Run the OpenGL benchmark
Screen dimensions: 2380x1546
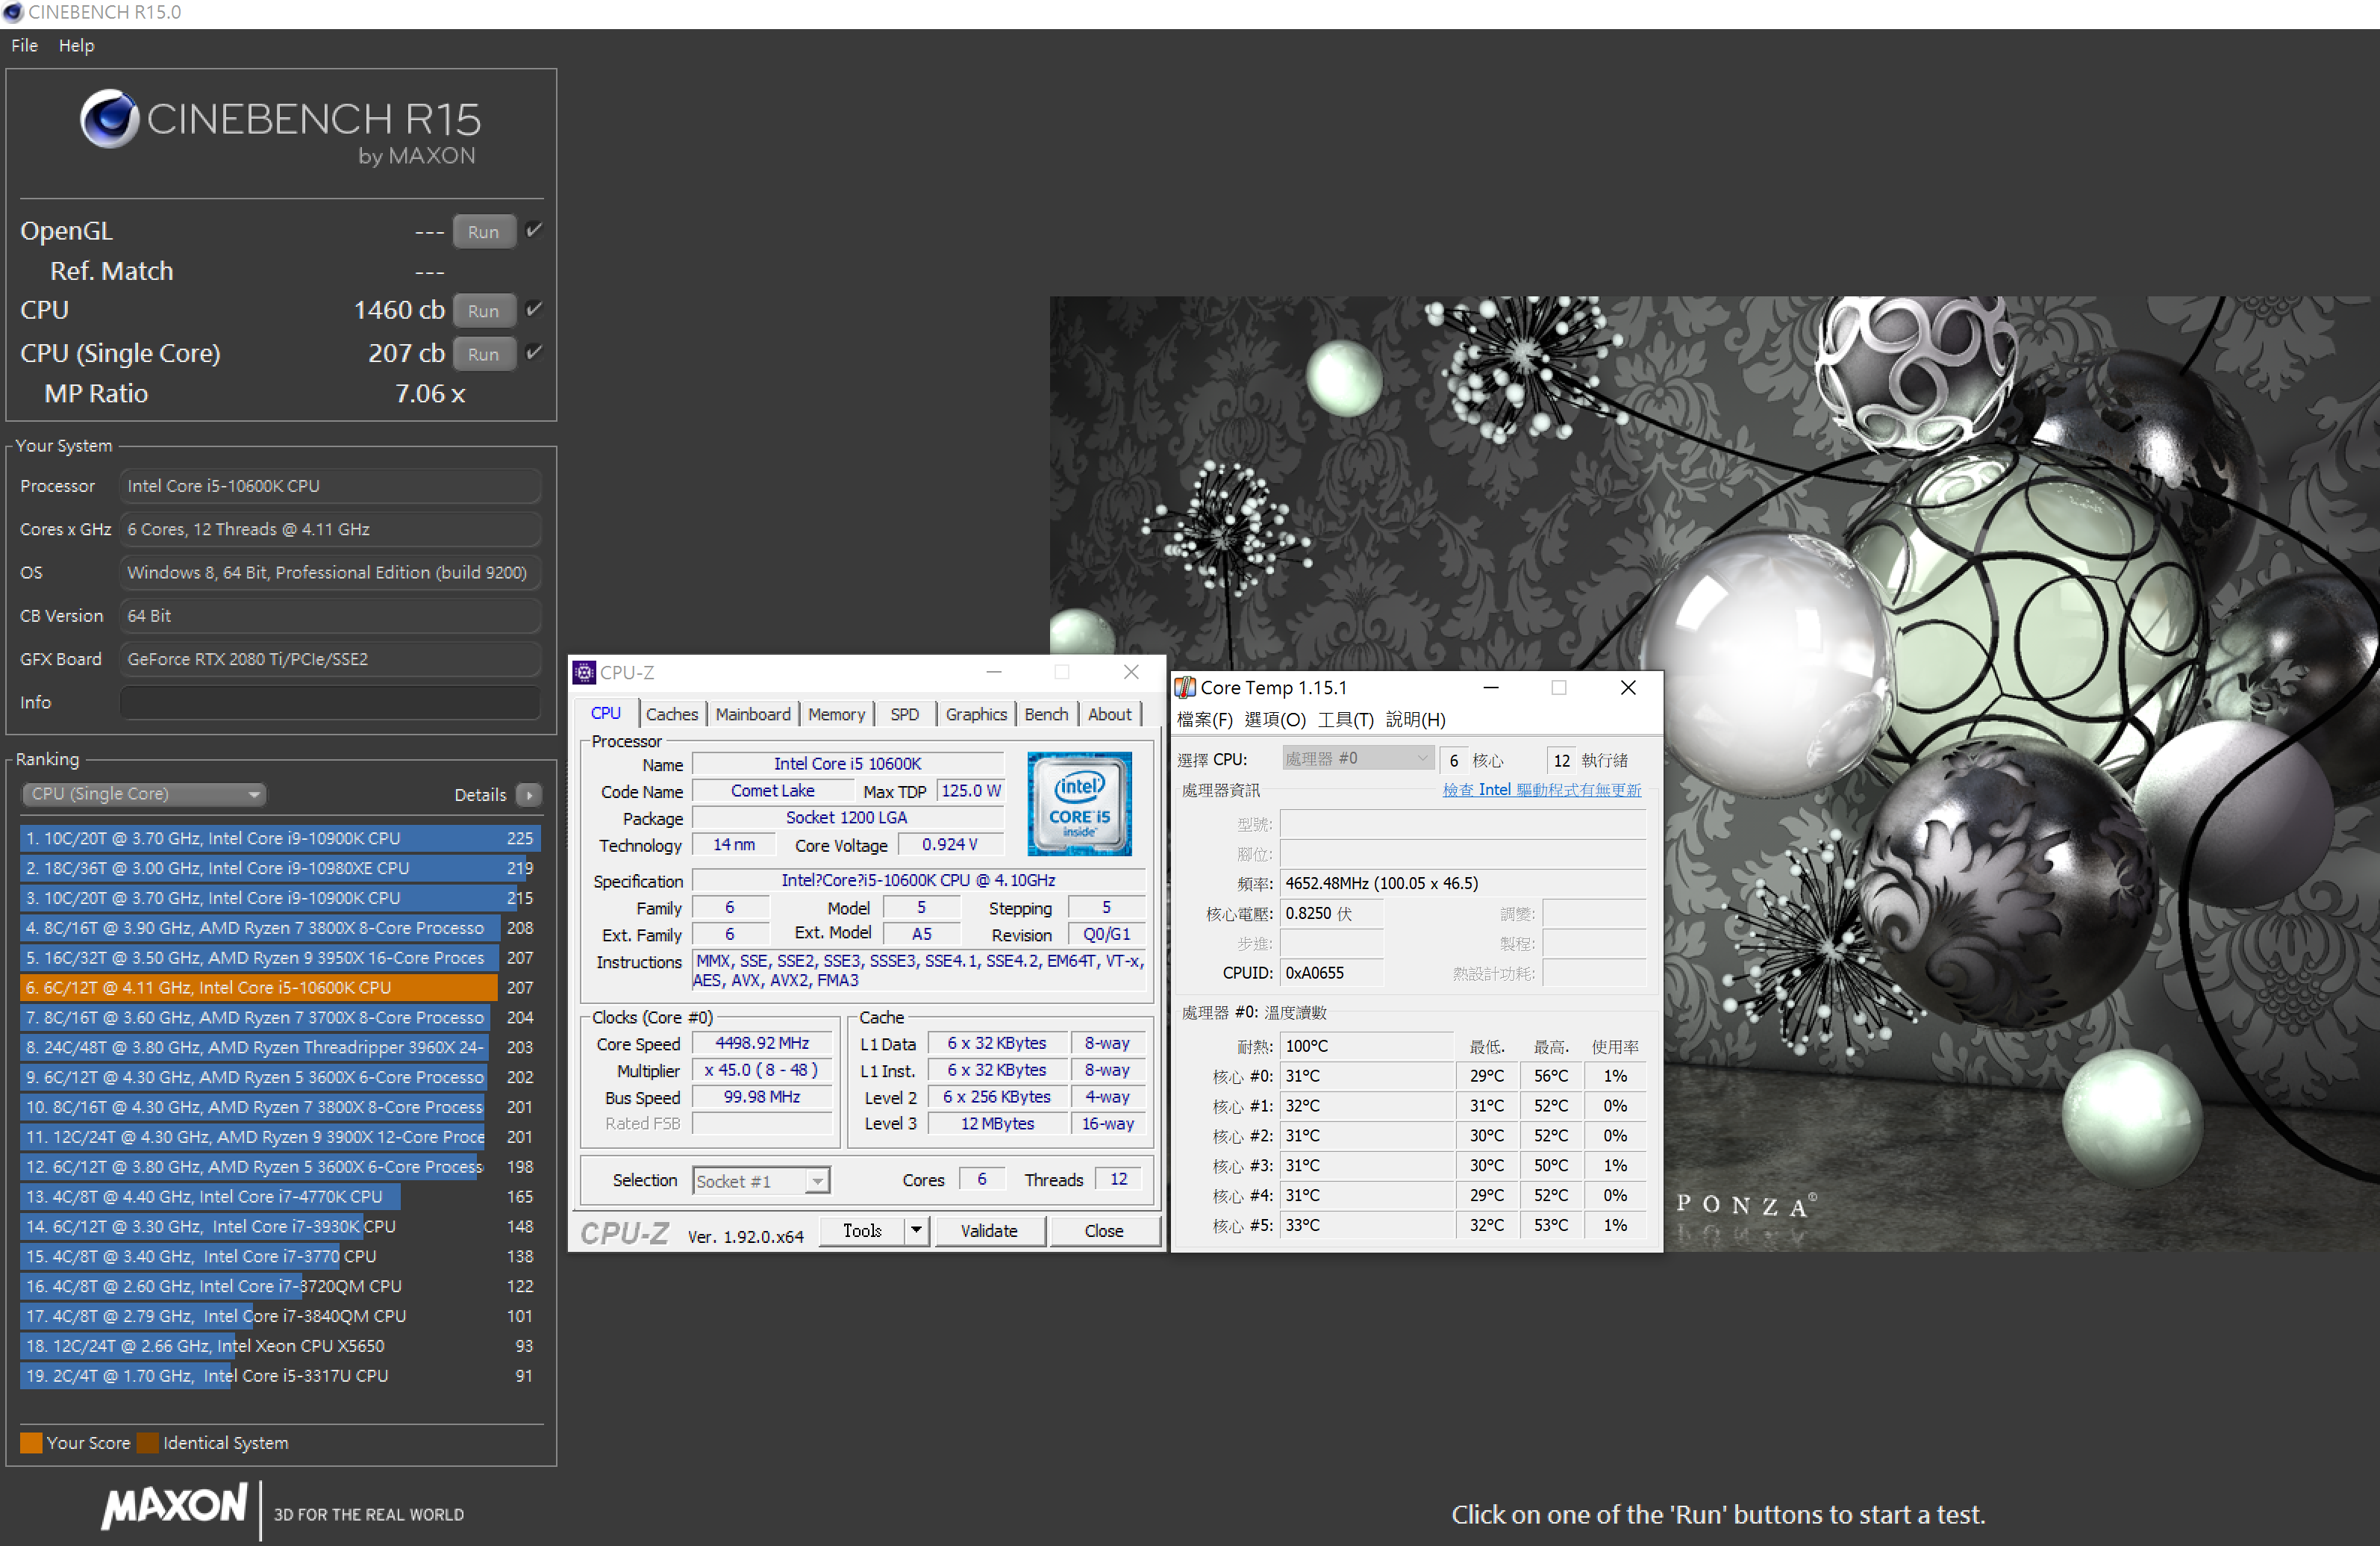(484, 231)
